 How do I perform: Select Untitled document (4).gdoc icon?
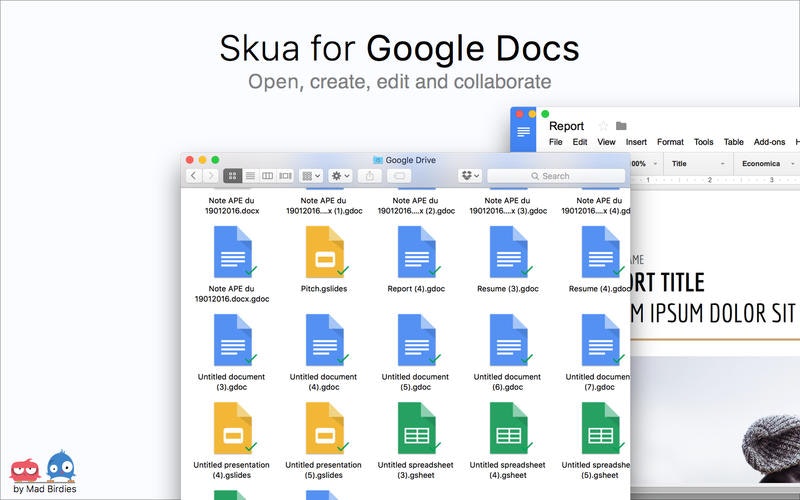pyautogui.click(x=324, y=340)
